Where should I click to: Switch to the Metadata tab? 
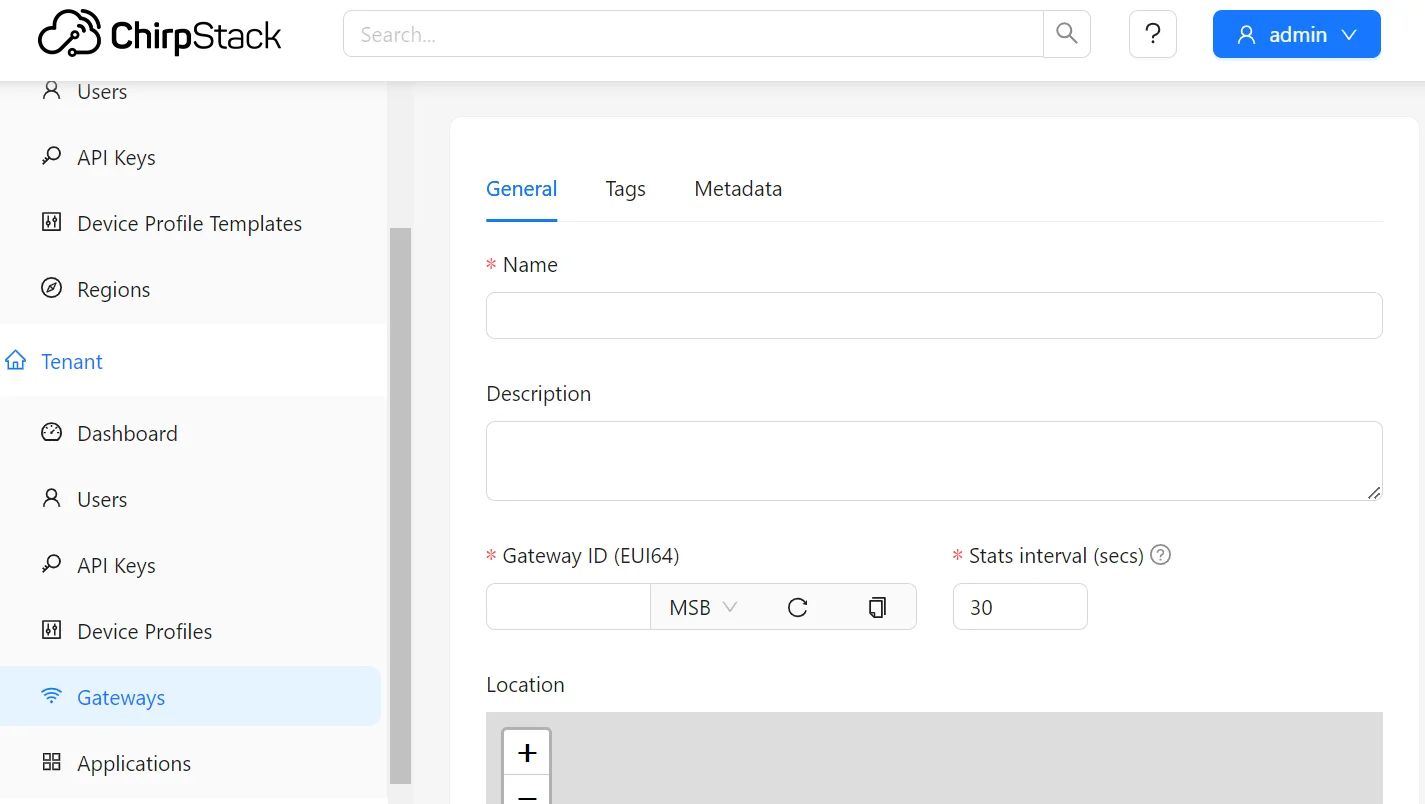coord(738,189)
